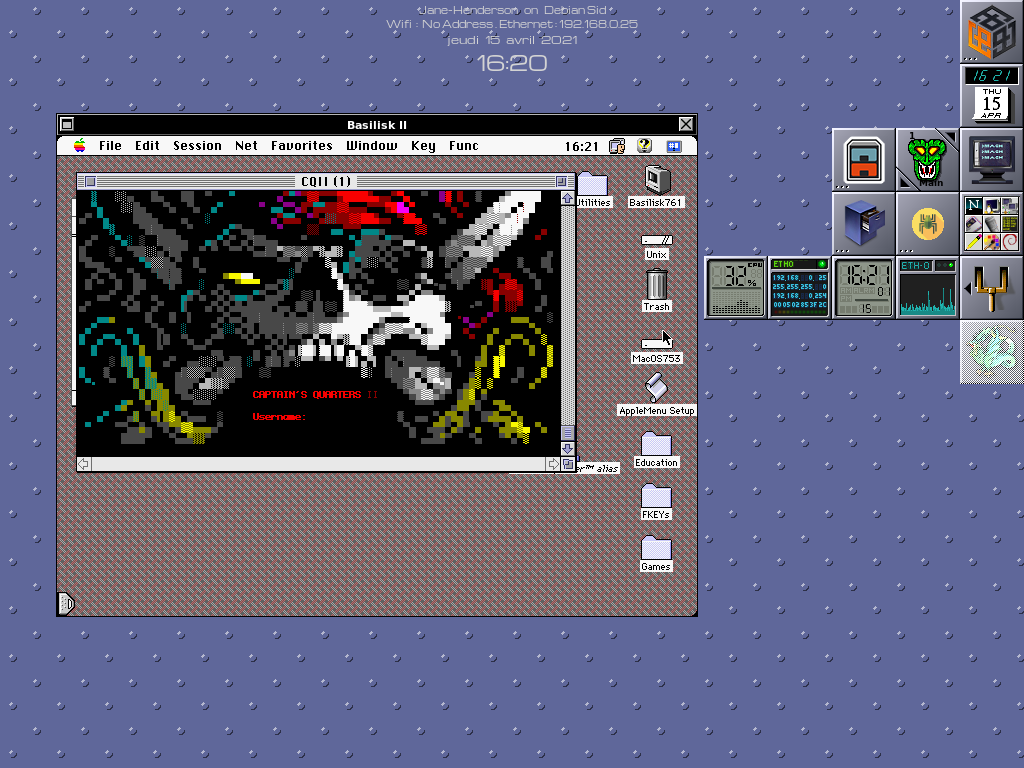Viewport: 1024px width, 768px height.
Task: Click the paint palette icon in grid
Action: pyautogui.click(x=991, y=242)
